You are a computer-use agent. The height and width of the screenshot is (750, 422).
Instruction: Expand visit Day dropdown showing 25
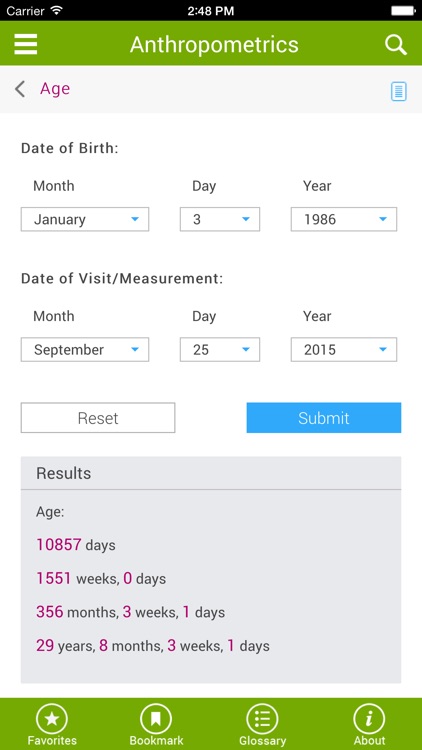pos(220,350)
